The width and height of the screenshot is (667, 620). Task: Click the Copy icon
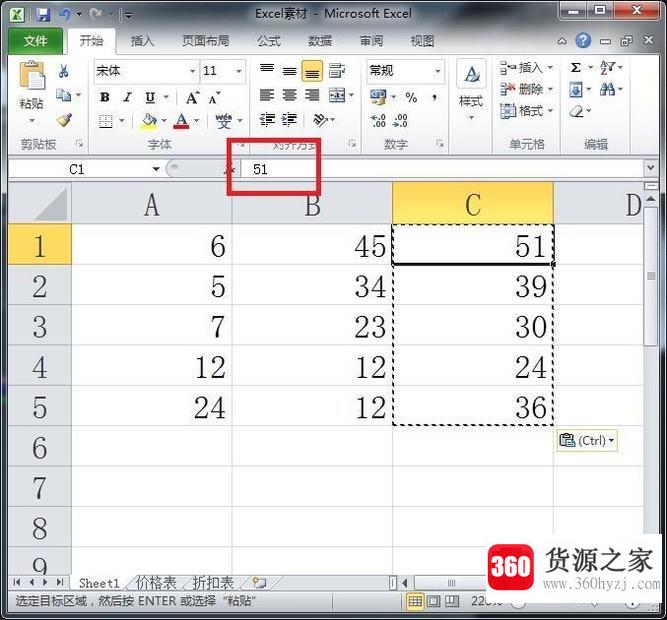pyautogui.click(x=63, y=95)
